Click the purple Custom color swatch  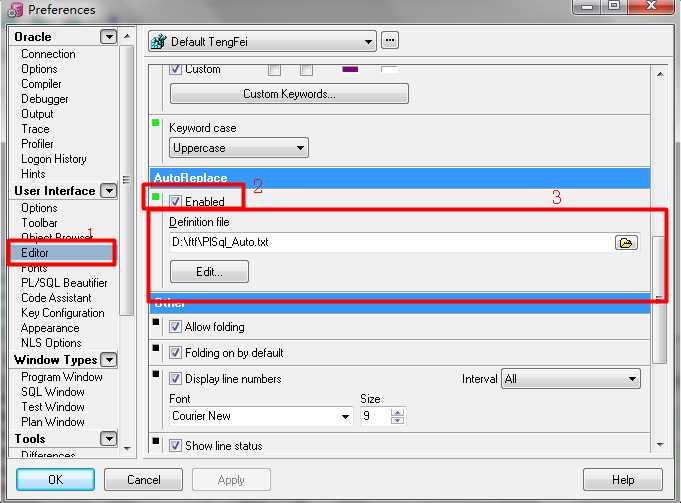click(x=350, y=69)
